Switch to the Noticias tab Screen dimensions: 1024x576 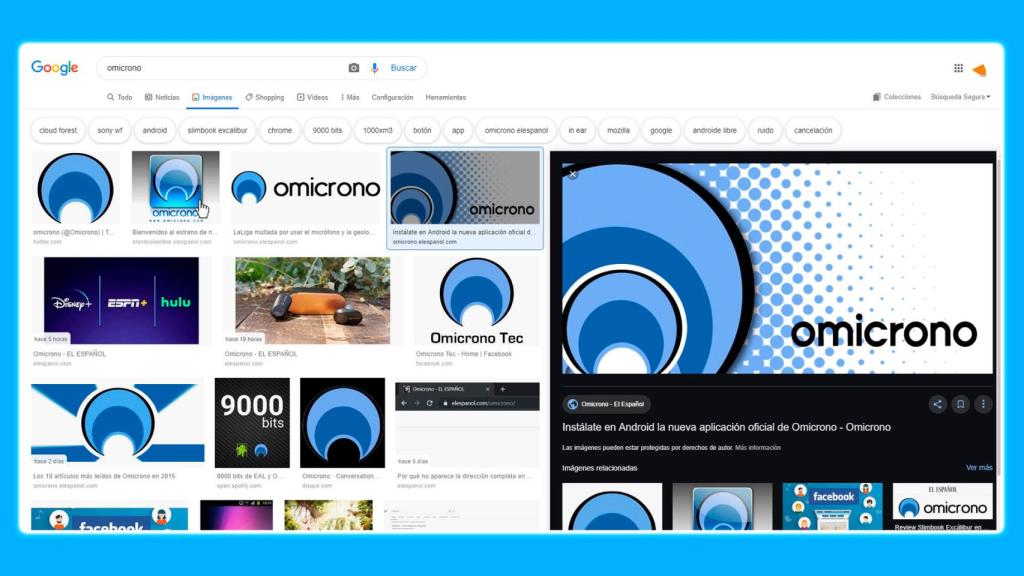pos(162,97)
